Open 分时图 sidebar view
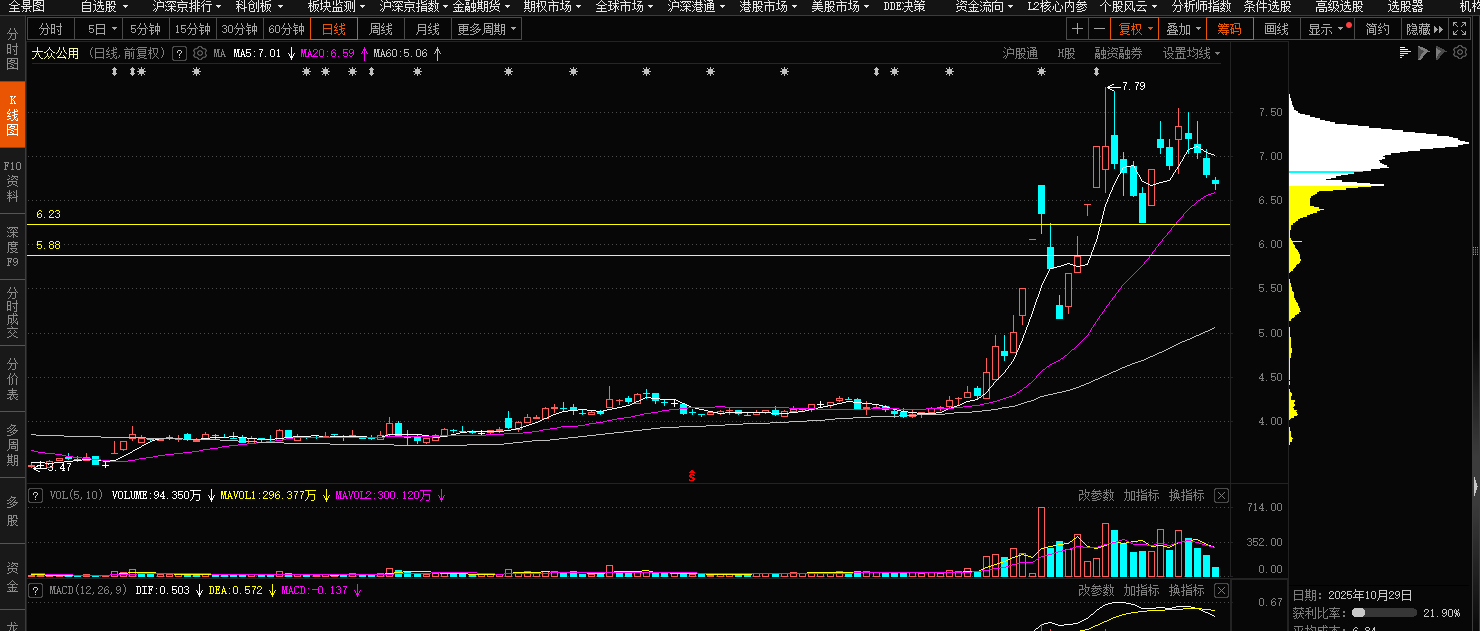This screenshot has height=631, width=1480. [13, 49]
